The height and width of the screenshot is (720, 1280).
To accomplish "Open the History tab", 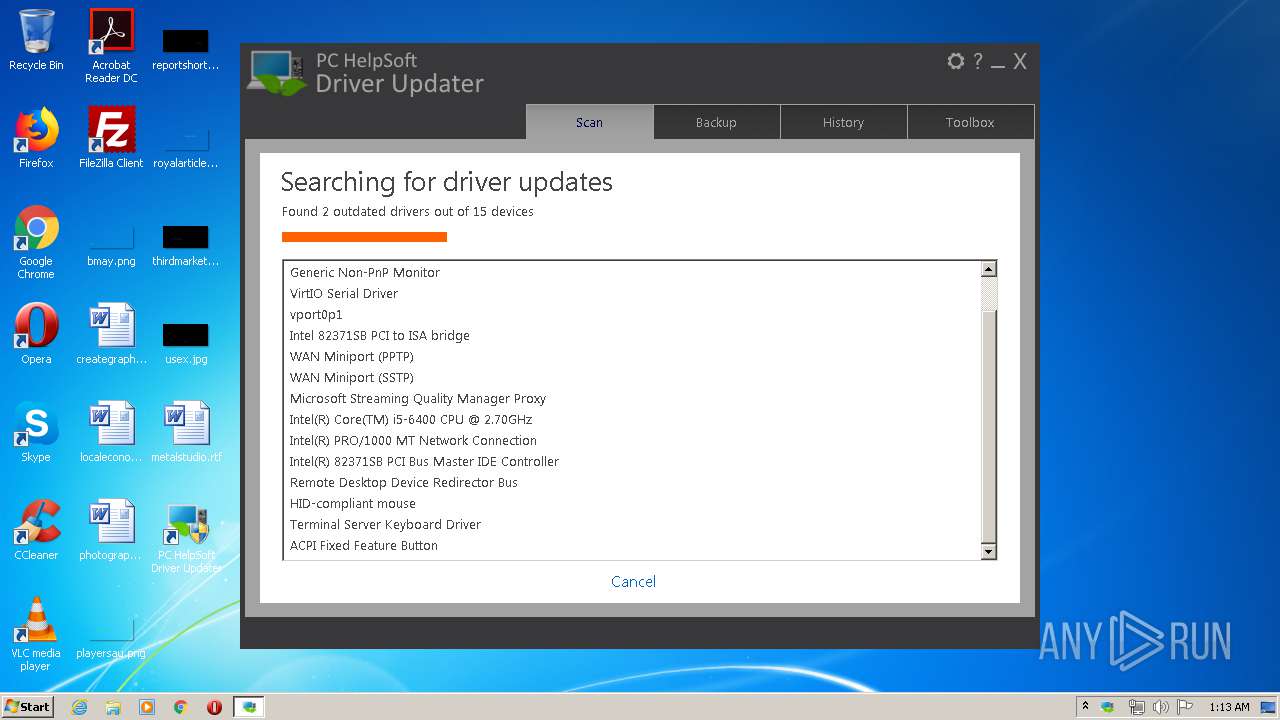I will pos(843,122).
